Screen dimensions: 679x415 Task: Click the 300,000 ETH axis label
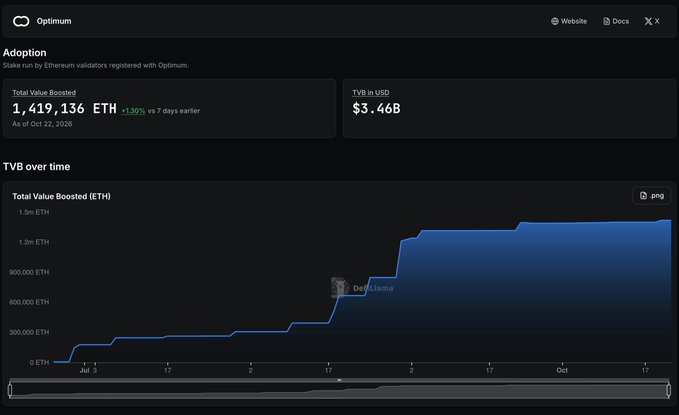pyautogui.click(x=29, y=332)
